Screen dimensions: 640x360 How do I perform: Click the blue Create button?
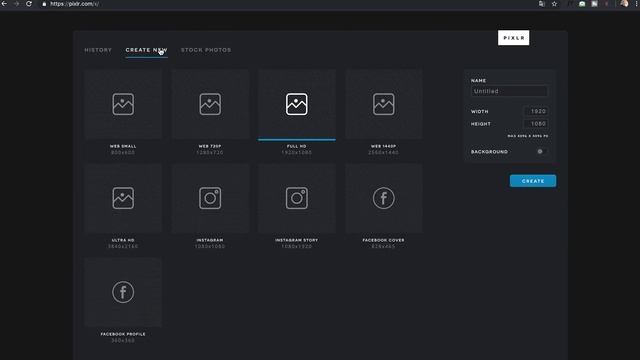(533, 181)
